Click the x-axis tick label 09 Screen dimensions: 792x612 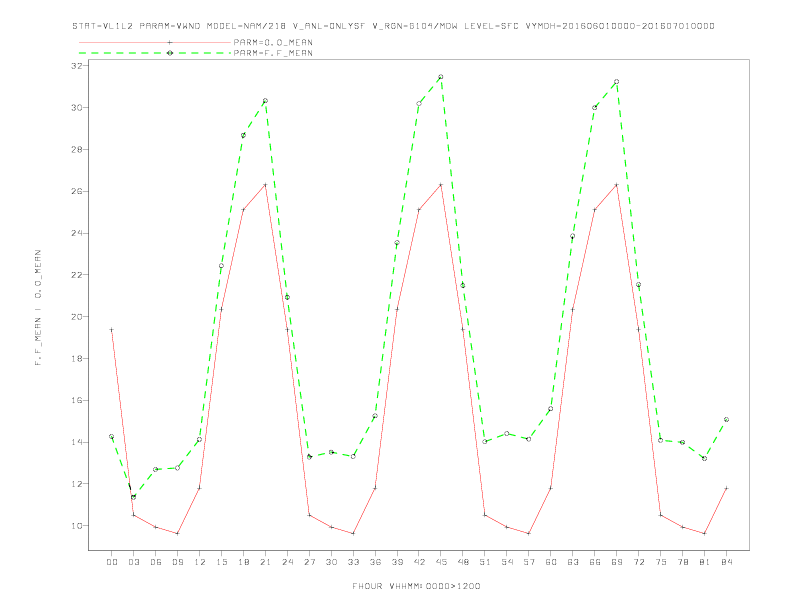pos(177,562)
